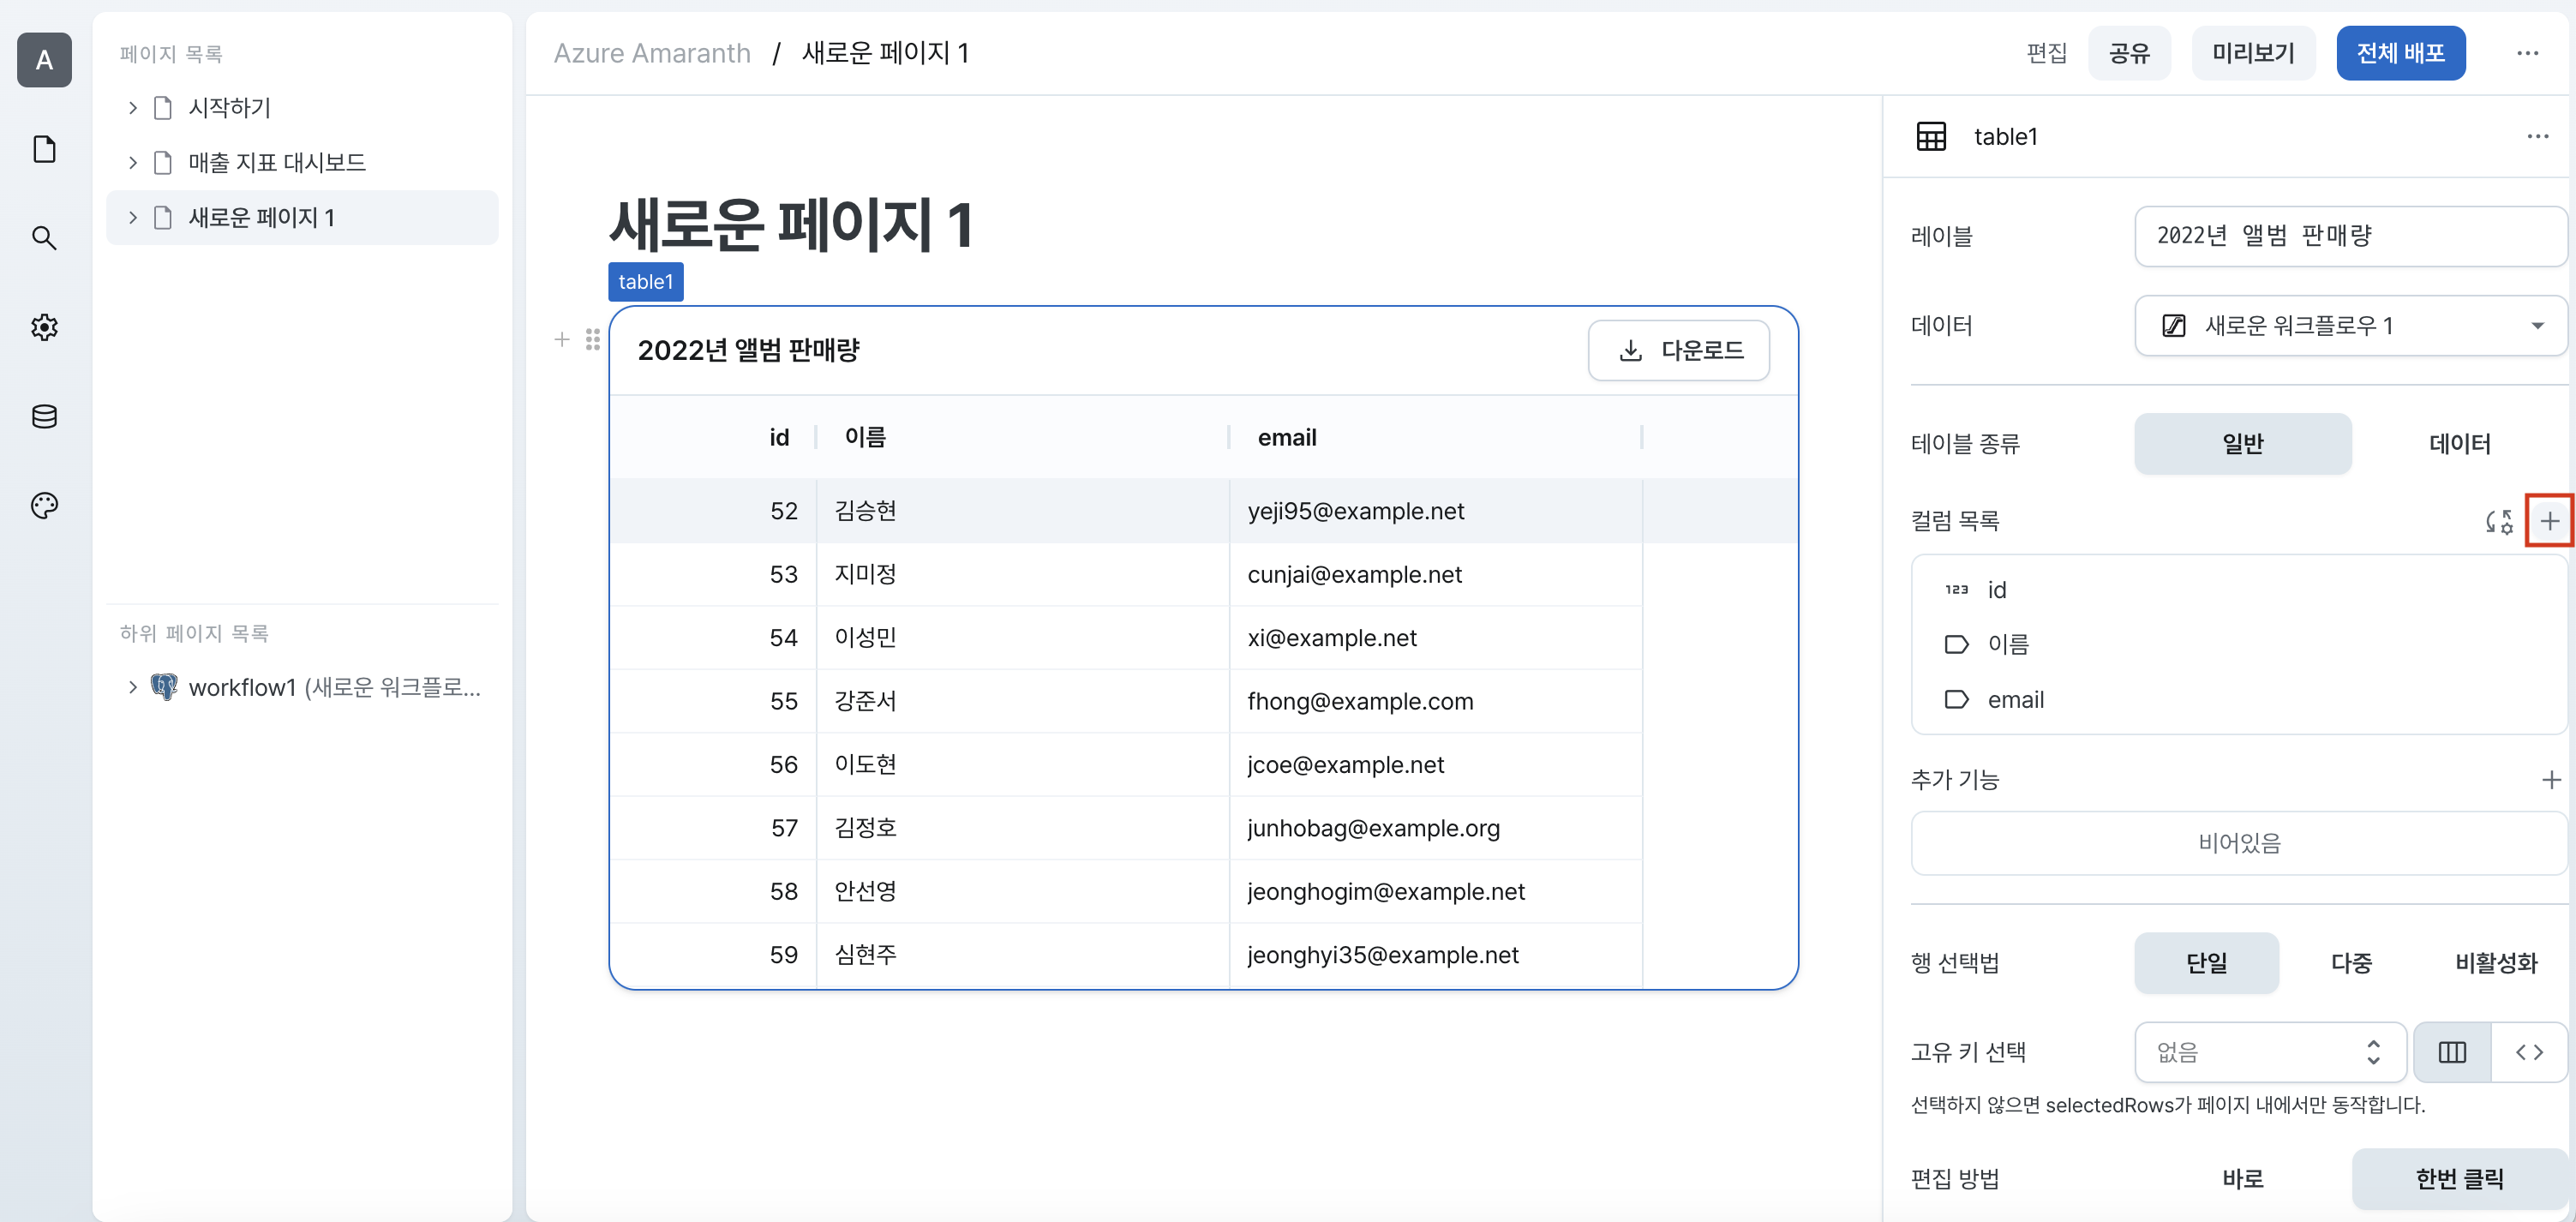Viewport: 2576px width, 1222px height.
Task: Open the top header three-dot menu
Action: point(2527,53)
